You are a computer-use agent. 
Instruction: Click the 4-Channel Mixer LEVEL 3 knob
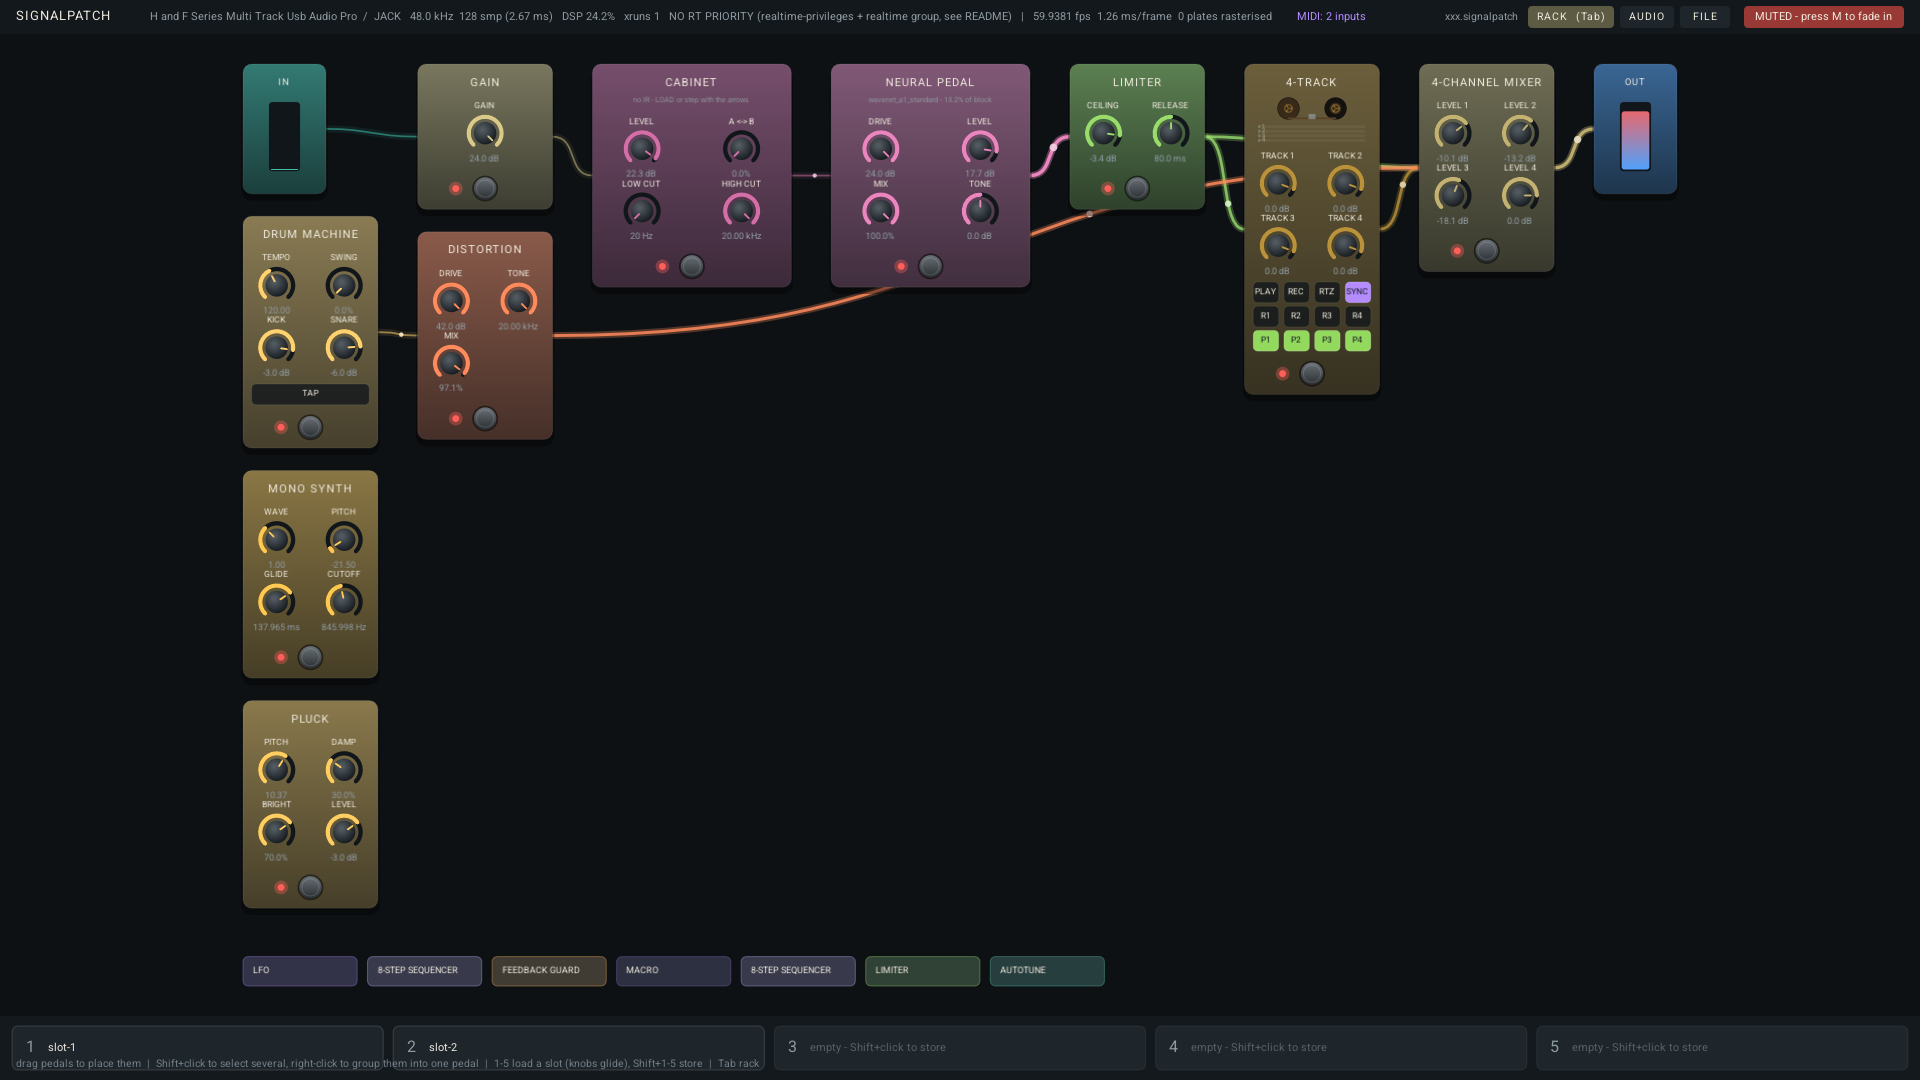click(x=1453, y=195)
